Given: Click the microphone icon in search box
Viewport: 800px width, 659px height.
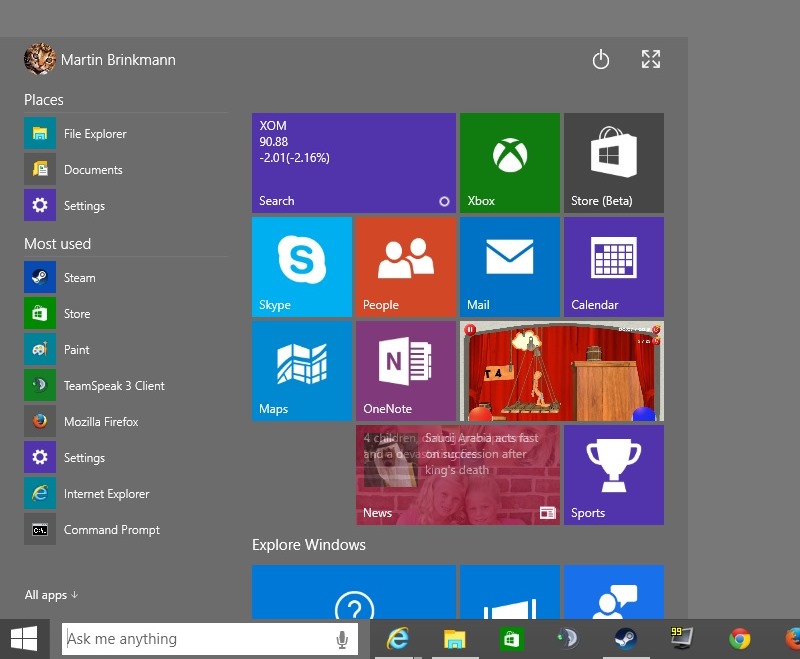Looking at the screenshot, I should pos(342,639).
